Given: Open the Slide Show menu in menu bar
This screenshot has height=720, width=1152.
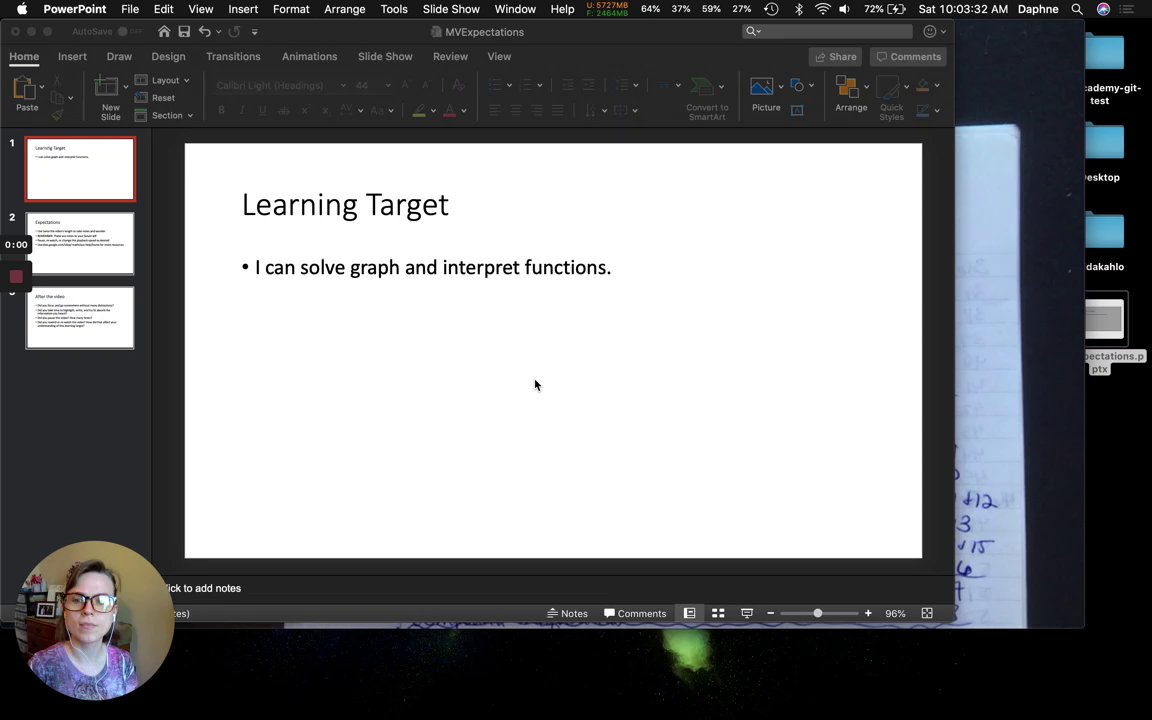Looking at the screenshot, I should tap(451, 10).
